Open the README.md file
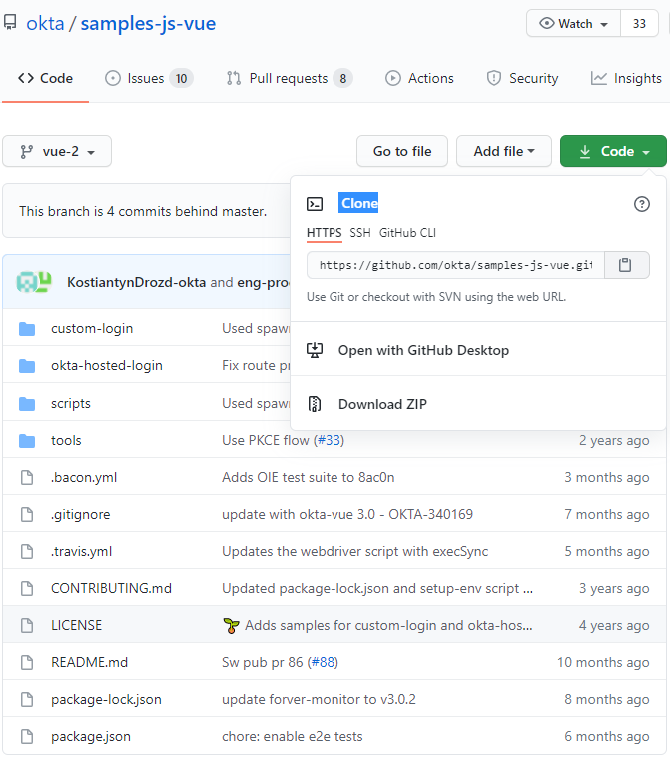 tap(89, 663)
